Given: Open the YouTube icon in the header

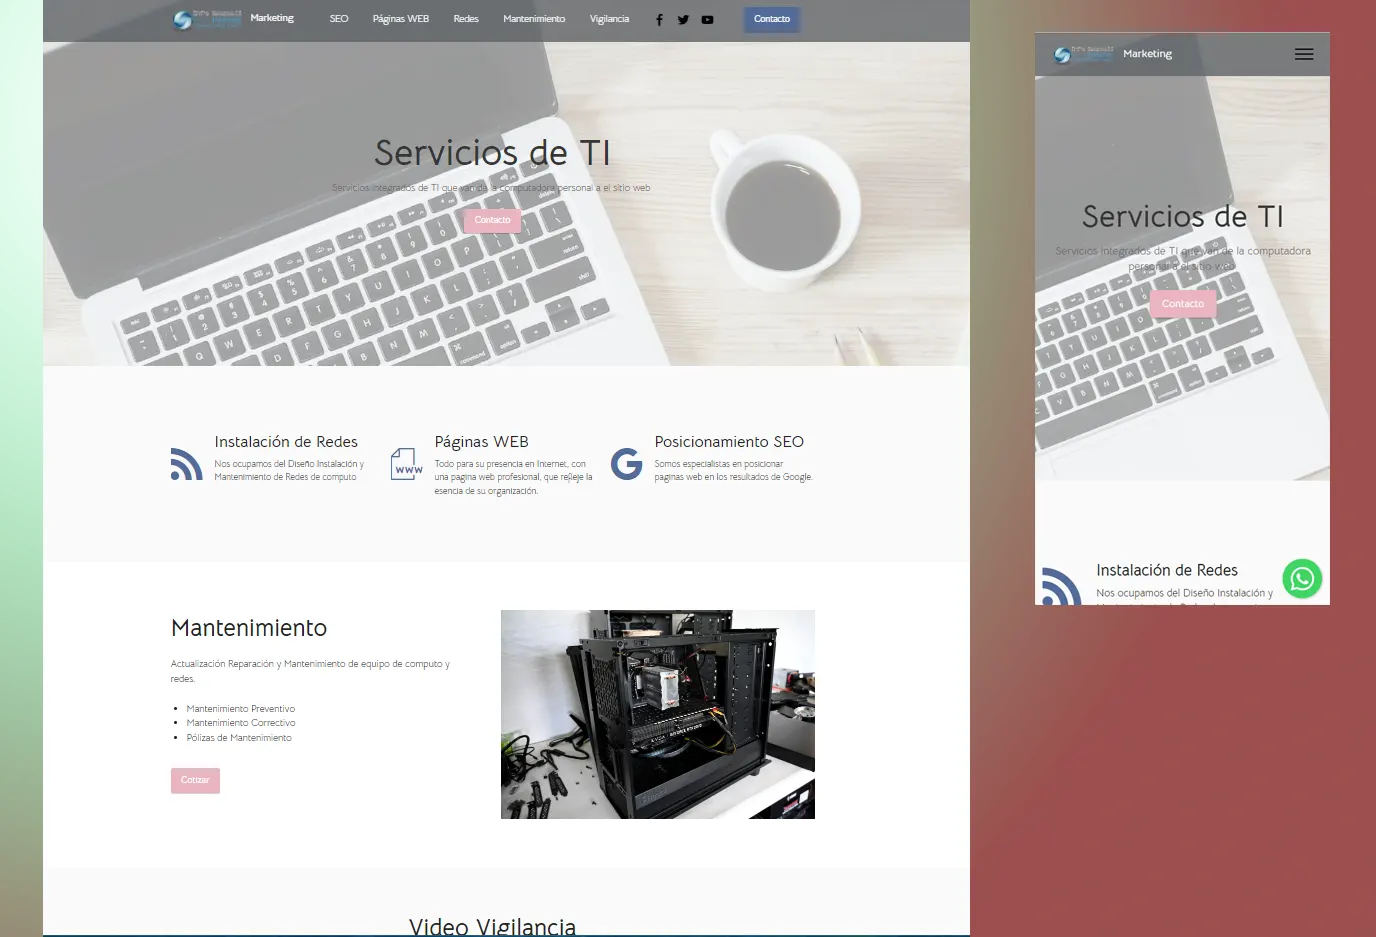Looking at the screenshot, I should click(707, 19).
